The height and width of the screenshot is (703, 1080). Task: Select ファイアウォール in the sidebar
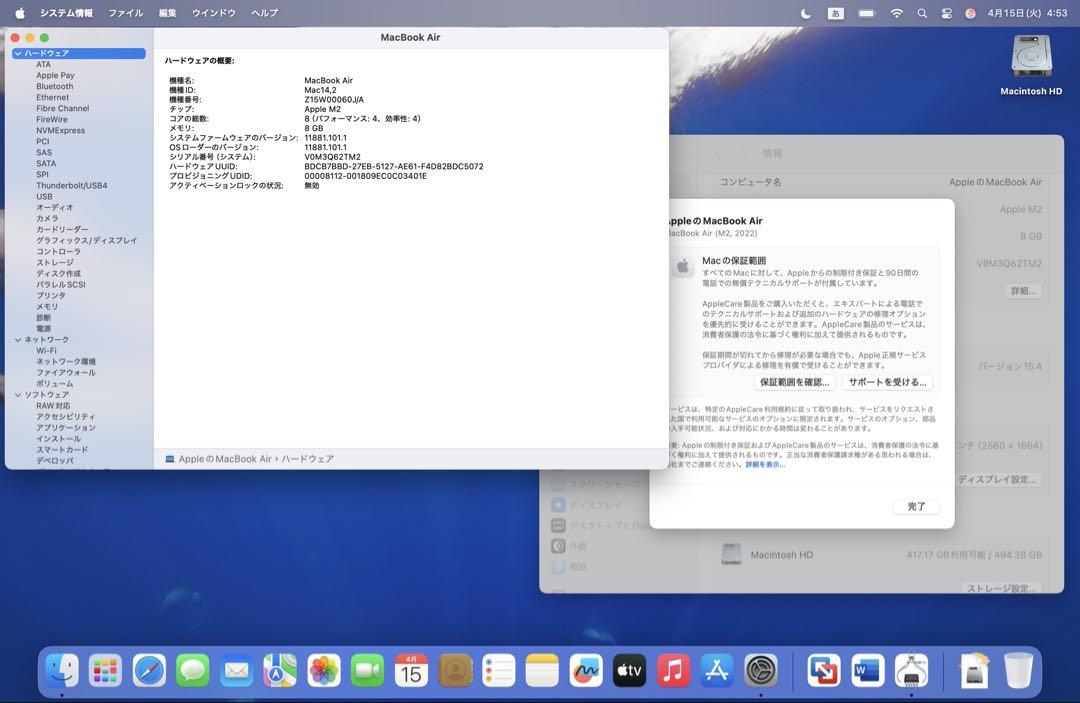point(66,373)
